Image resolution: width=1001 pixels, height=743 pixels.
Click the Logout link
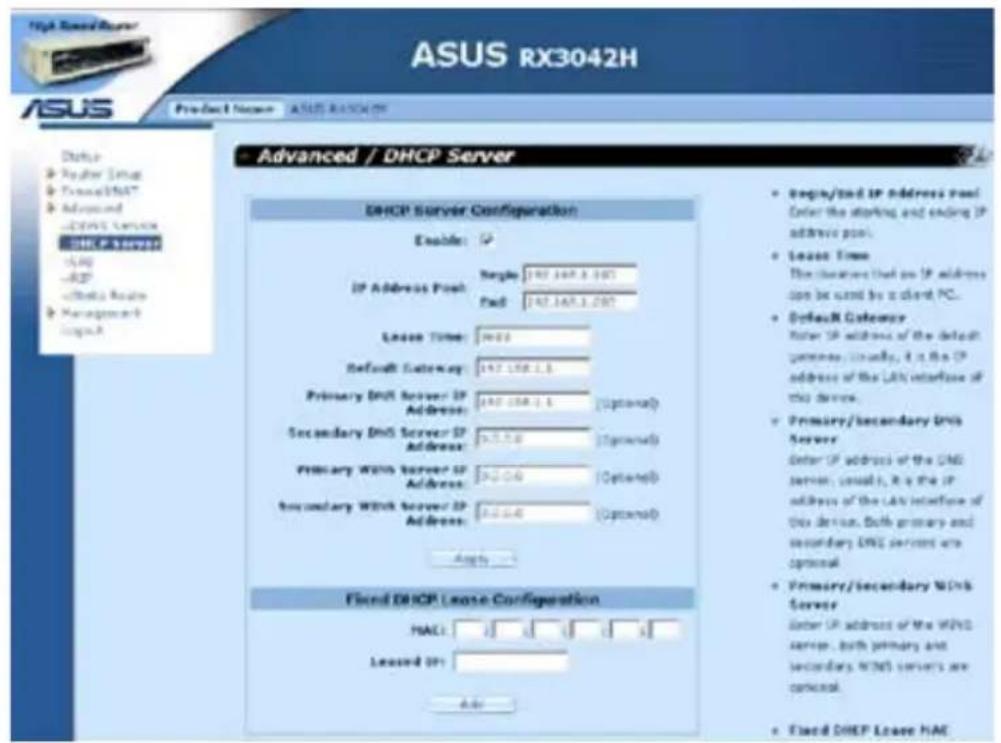pyautogui.click(x=82, y=330)
